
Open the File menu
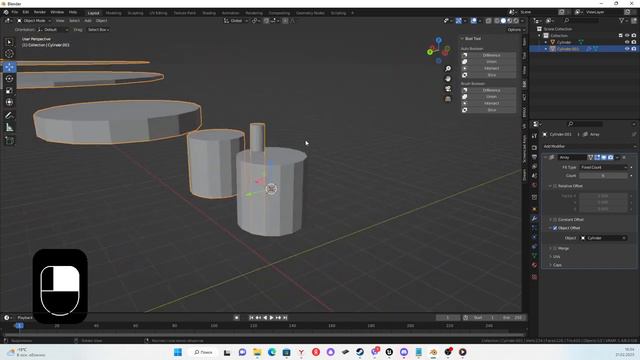14,12
